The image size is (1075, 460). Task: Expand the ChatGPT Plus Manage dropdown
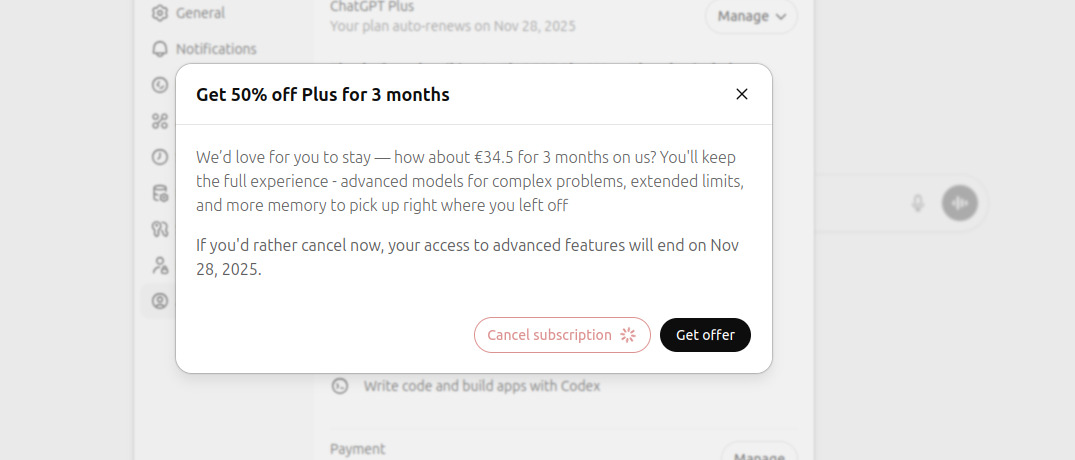pos(751,16)
